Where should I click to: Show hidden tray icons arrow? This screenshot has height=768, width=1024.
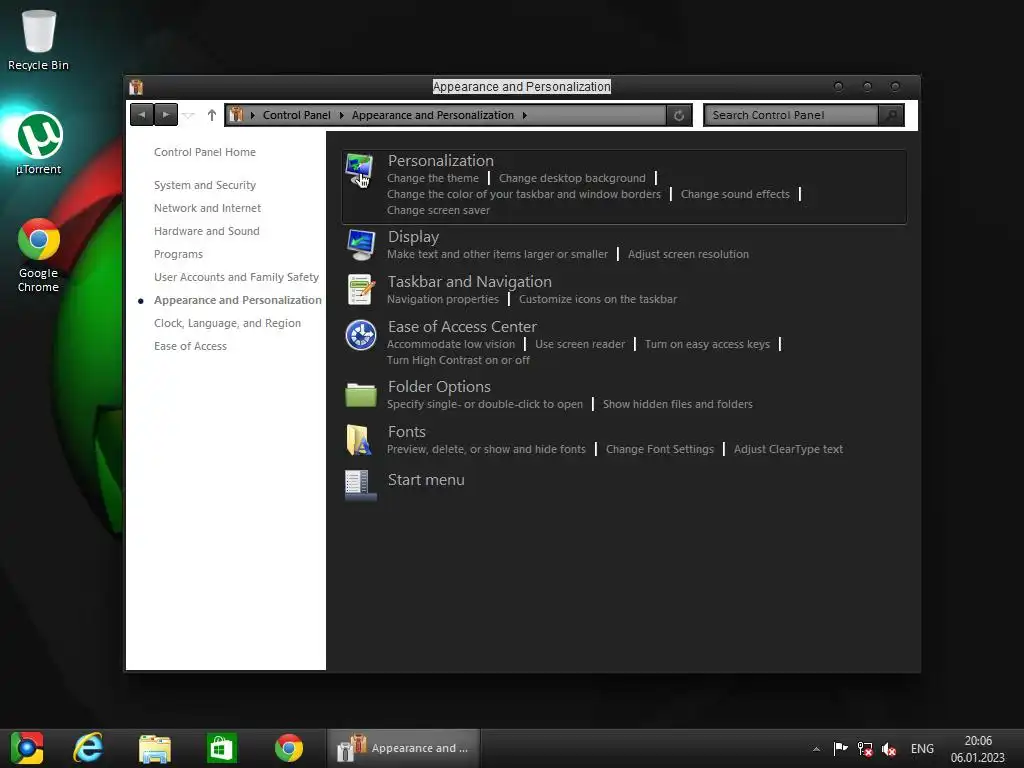click(816, 749)
